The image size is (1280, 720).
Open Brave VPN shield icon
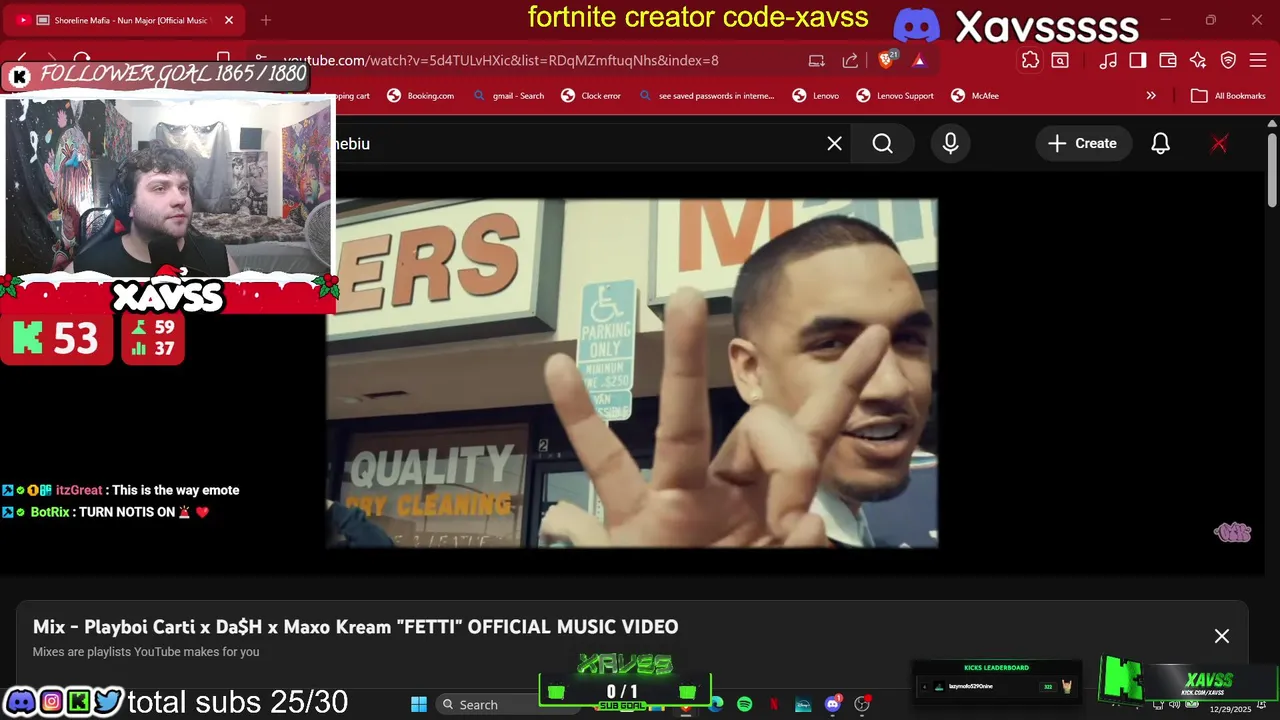point(1228,60)
